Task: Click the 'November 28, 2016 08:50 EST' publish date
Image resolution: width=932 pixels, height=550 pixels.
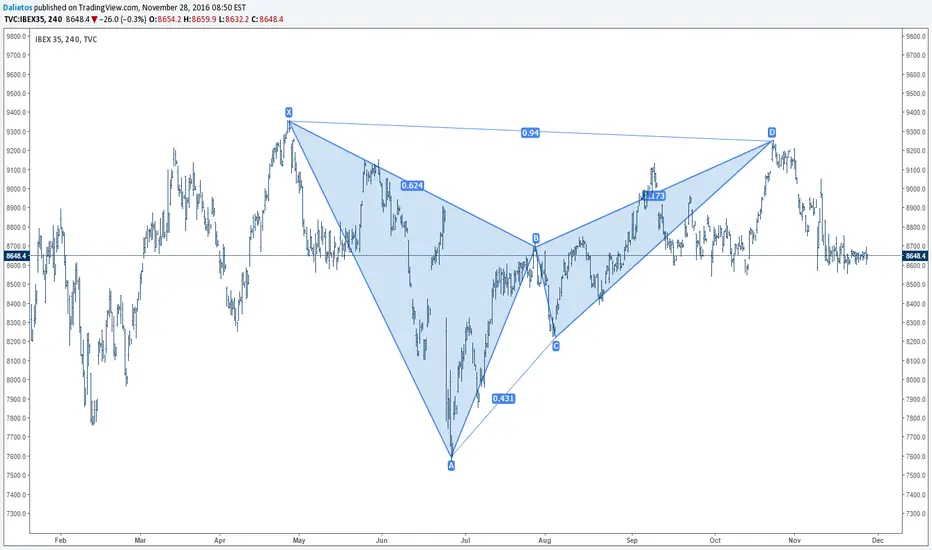Action: pyautogui.click(x=194, y=8)
